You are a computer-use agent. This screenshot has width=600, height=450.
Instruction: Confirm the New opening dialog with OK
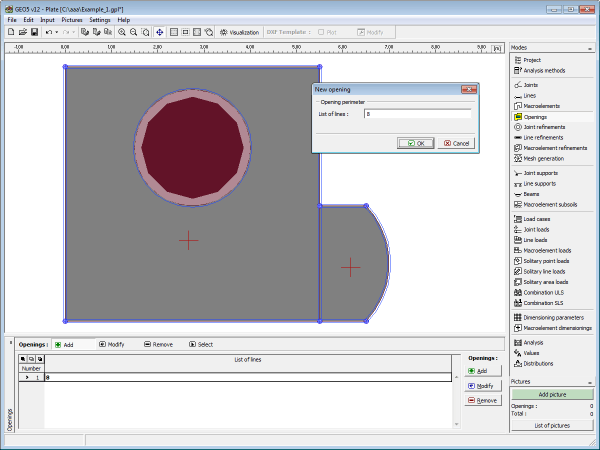(x=415, y=143)
